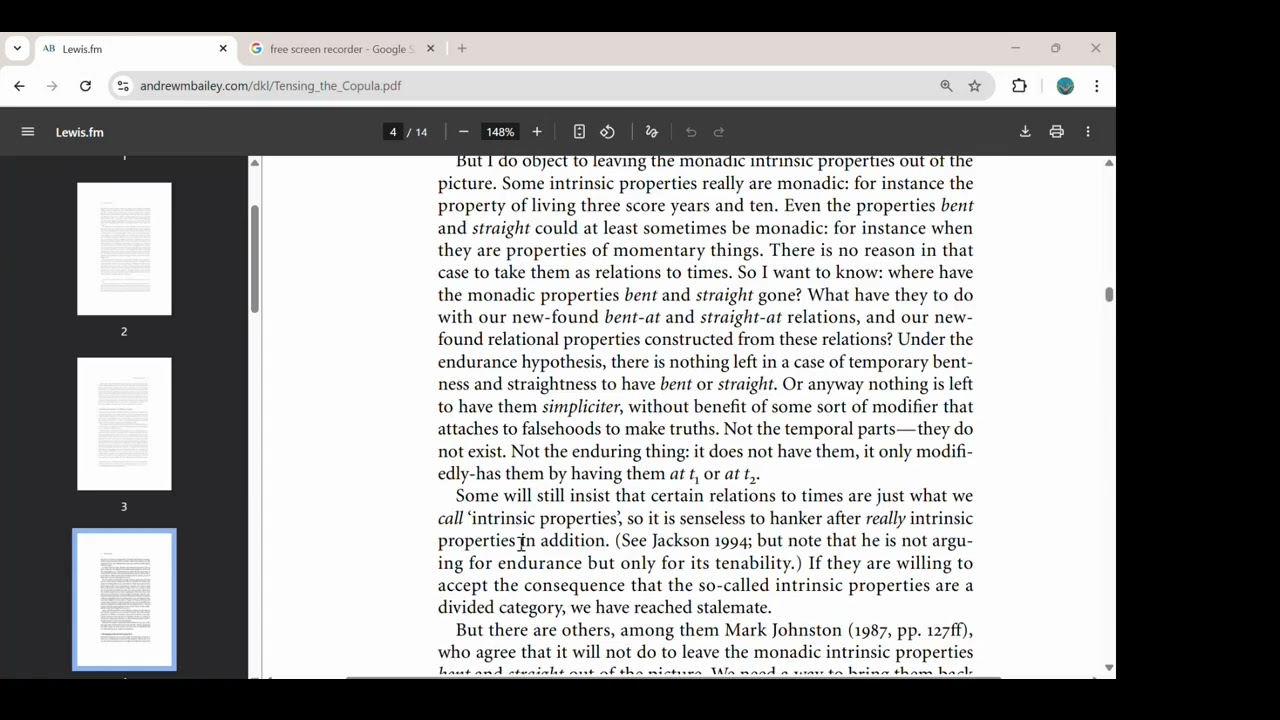Open the Chrome profile avatar
This screenshot has width=1280, height=720.
pos(1065,86)
